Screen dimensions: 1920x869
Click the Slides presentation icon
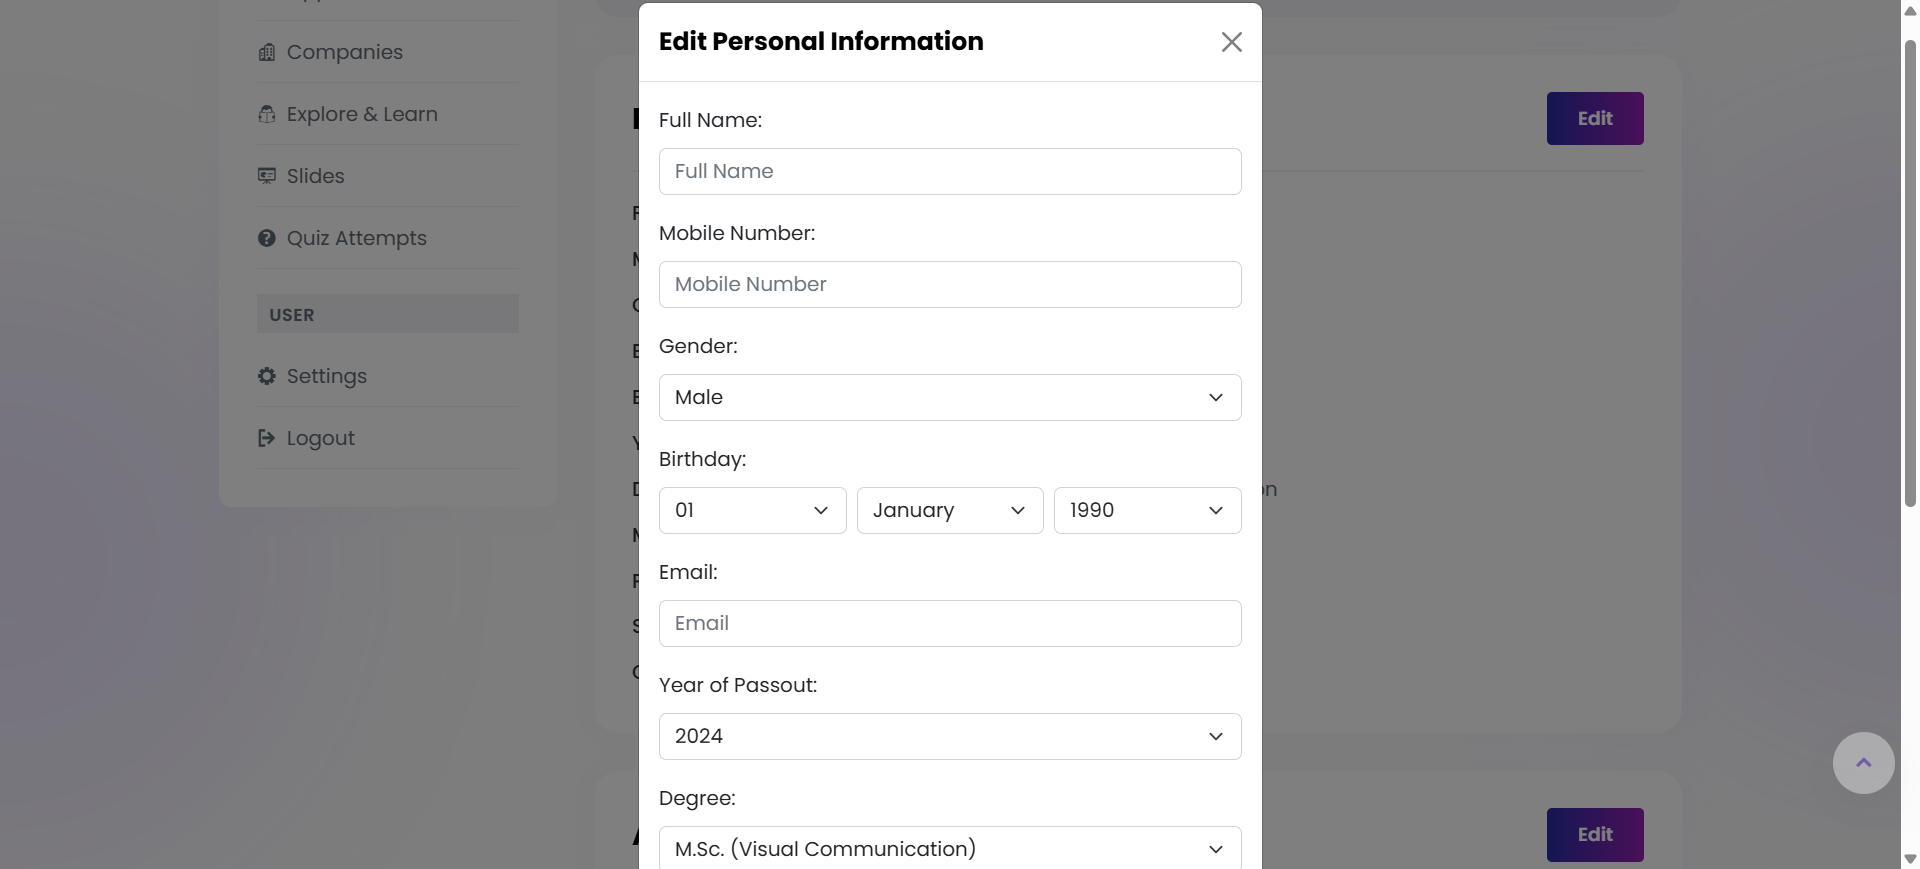coord(266,176)
